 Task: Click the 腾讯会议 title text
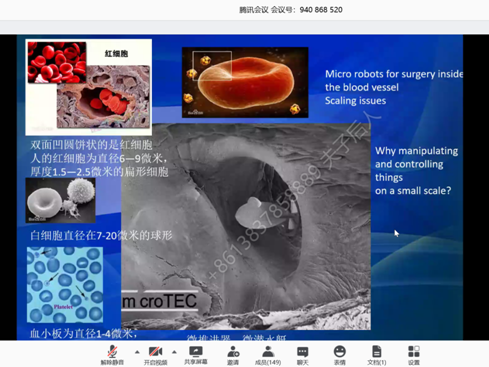point(254,10)
